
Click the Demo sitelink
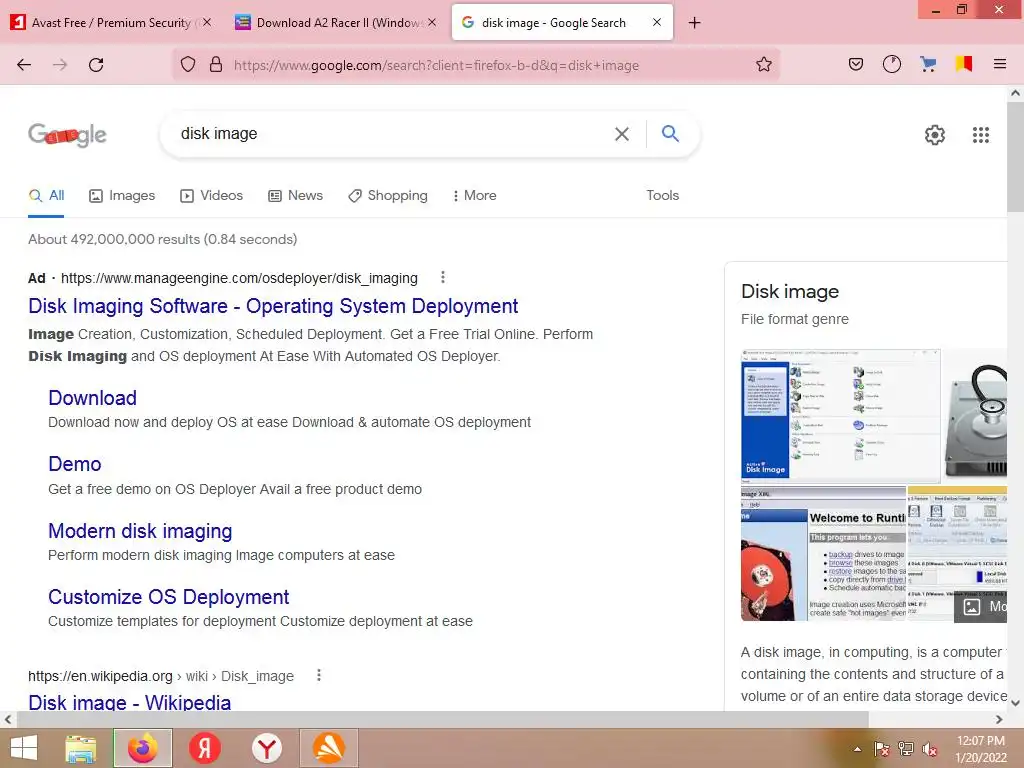pyautogui.click(x=74, y=464)
